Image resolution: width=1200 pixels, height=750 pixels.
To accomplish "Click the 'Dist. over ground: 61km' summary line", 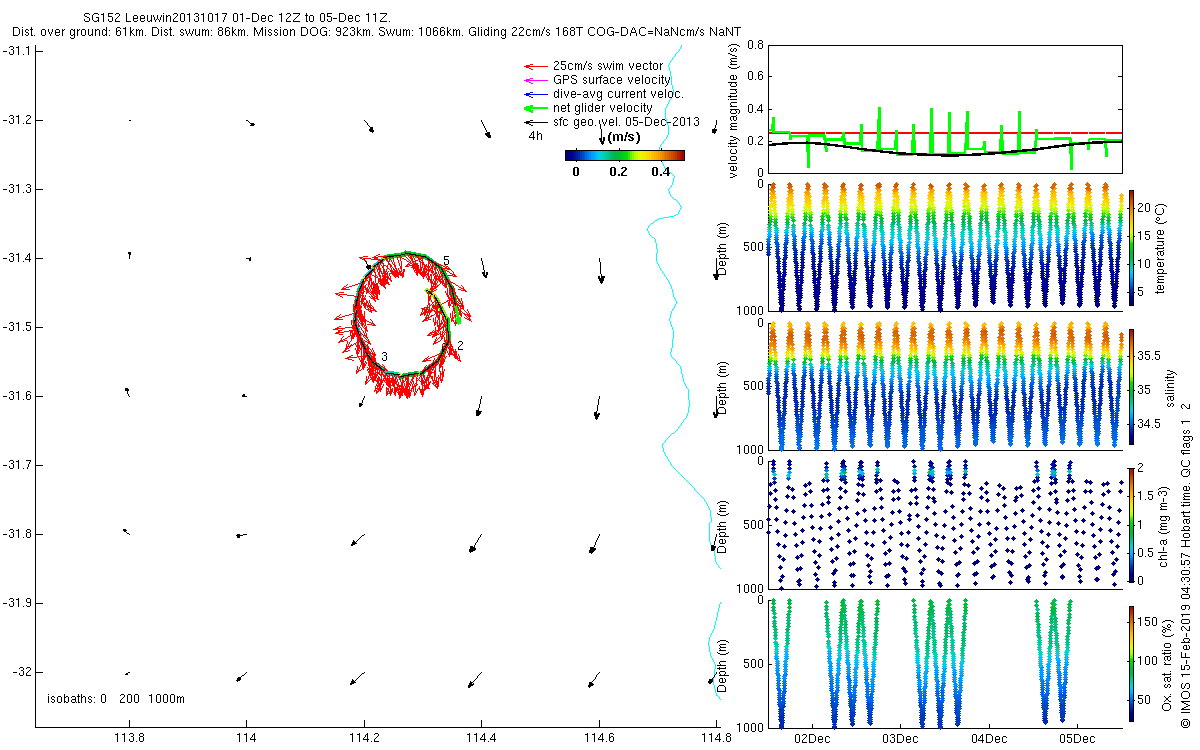I will (x=376, y=33).
